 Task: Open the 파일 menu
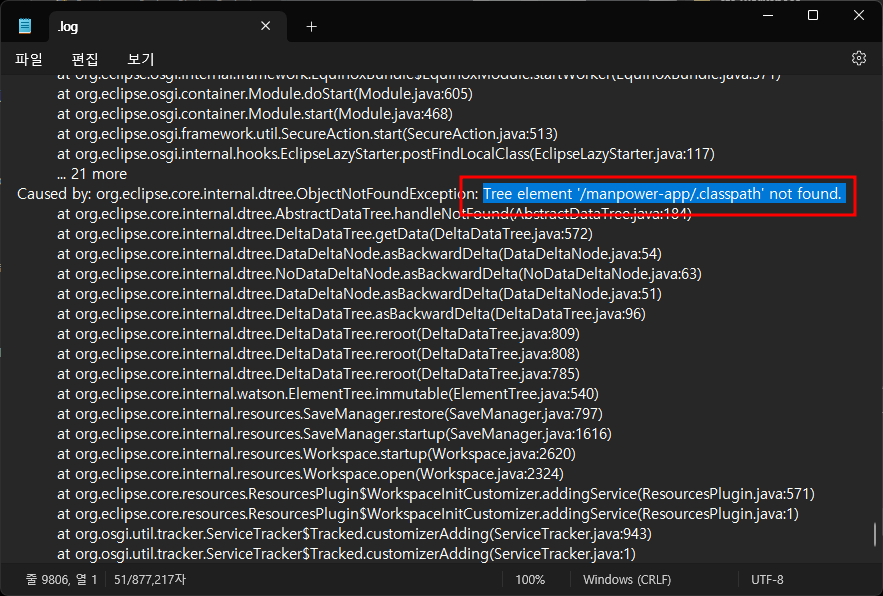click(29, 59)
